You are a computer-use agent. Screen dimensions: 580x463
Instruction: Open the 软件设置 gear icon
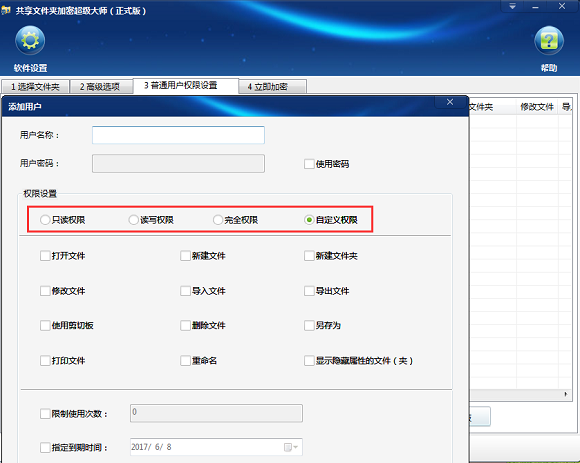pos(30,40)
